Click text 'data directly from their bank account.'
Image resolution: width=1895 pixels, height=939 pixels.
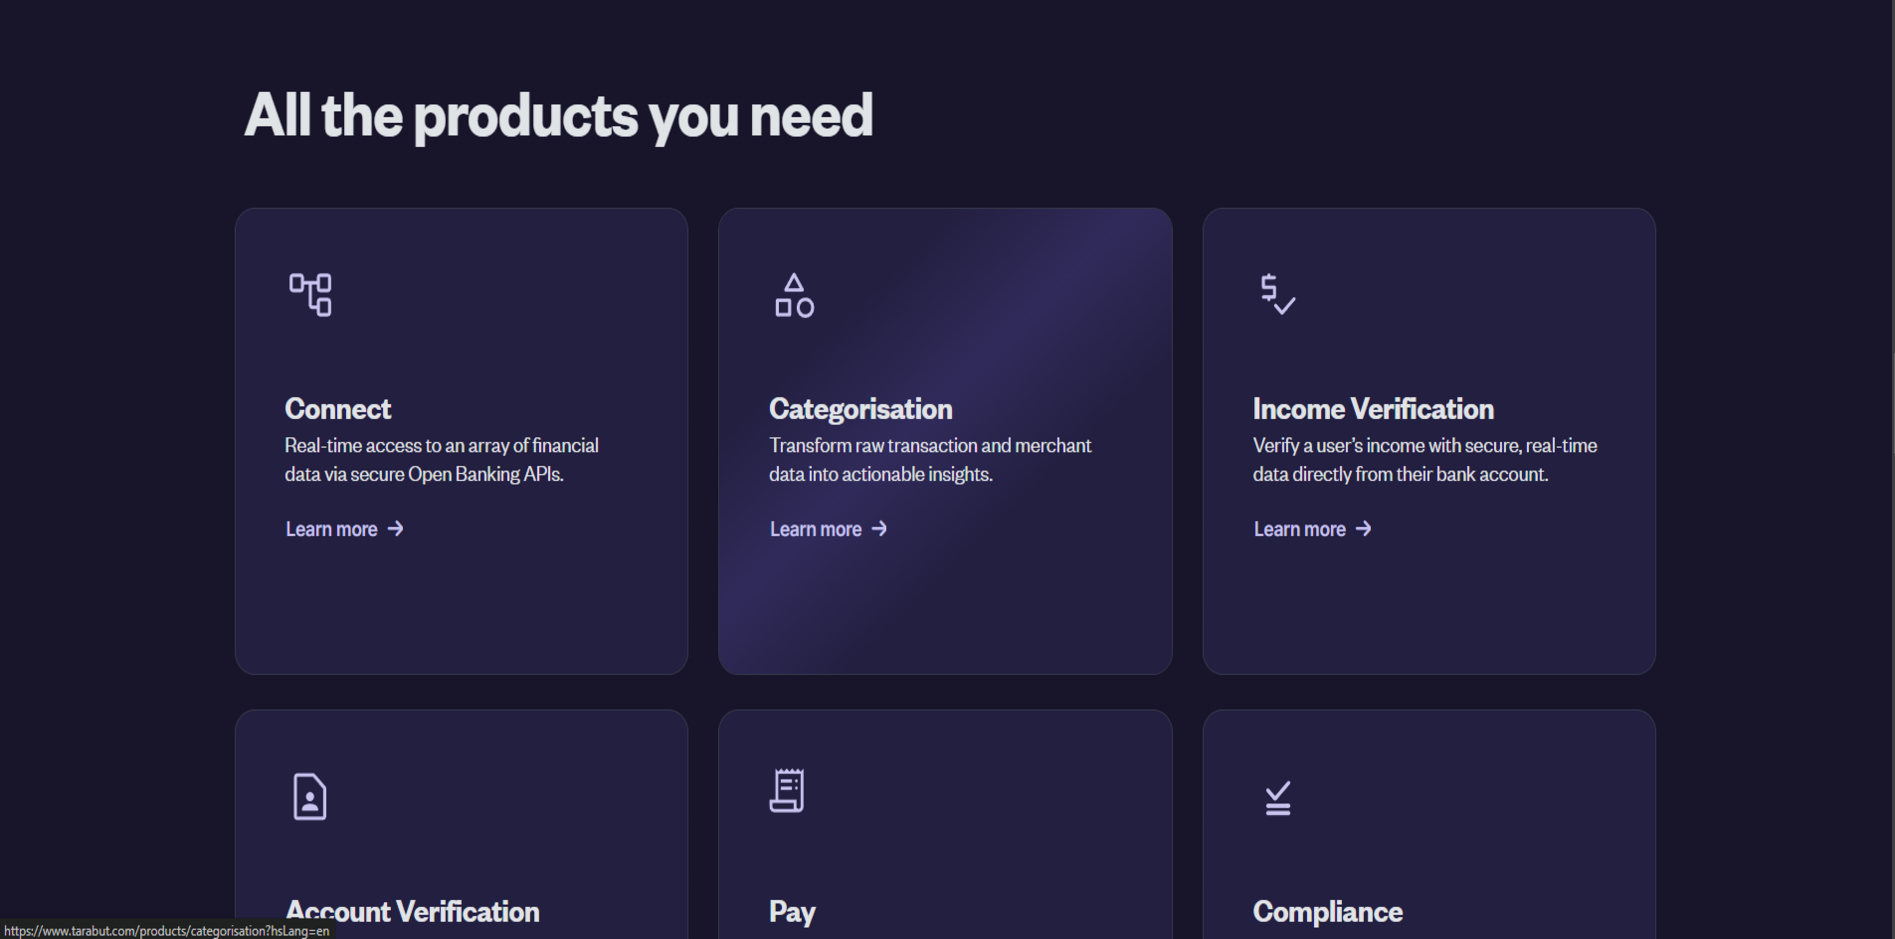tap(1400, 474)
